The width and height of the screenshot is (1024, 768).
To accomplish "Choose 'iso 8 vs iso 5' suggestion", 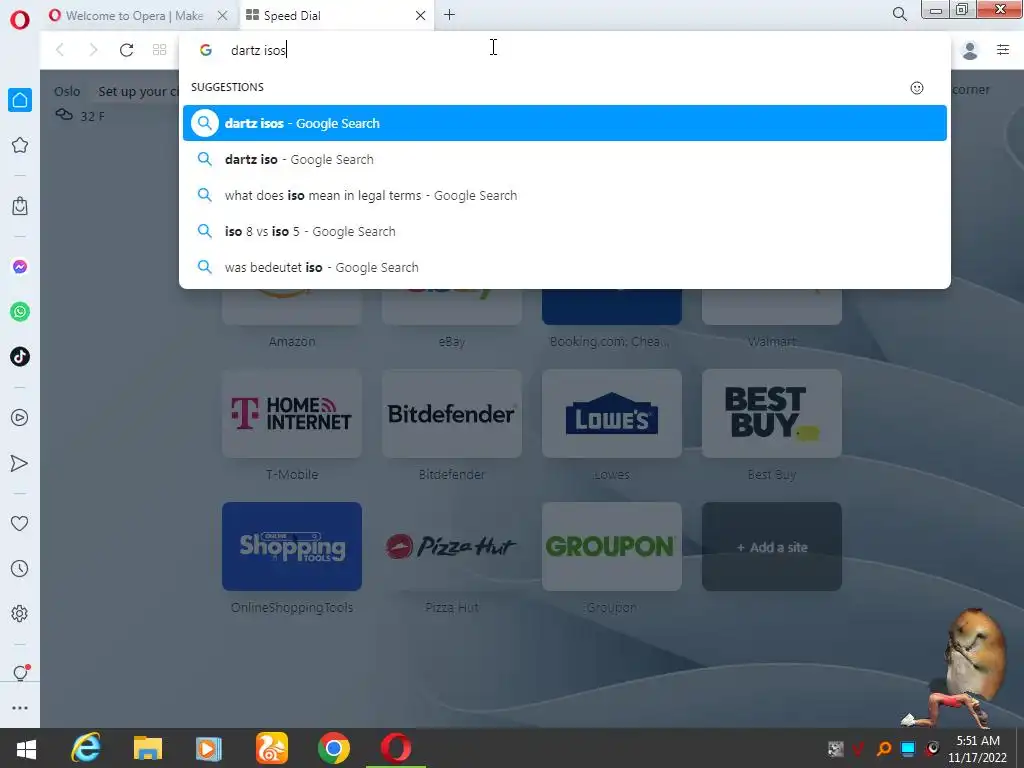I will 564,231.
